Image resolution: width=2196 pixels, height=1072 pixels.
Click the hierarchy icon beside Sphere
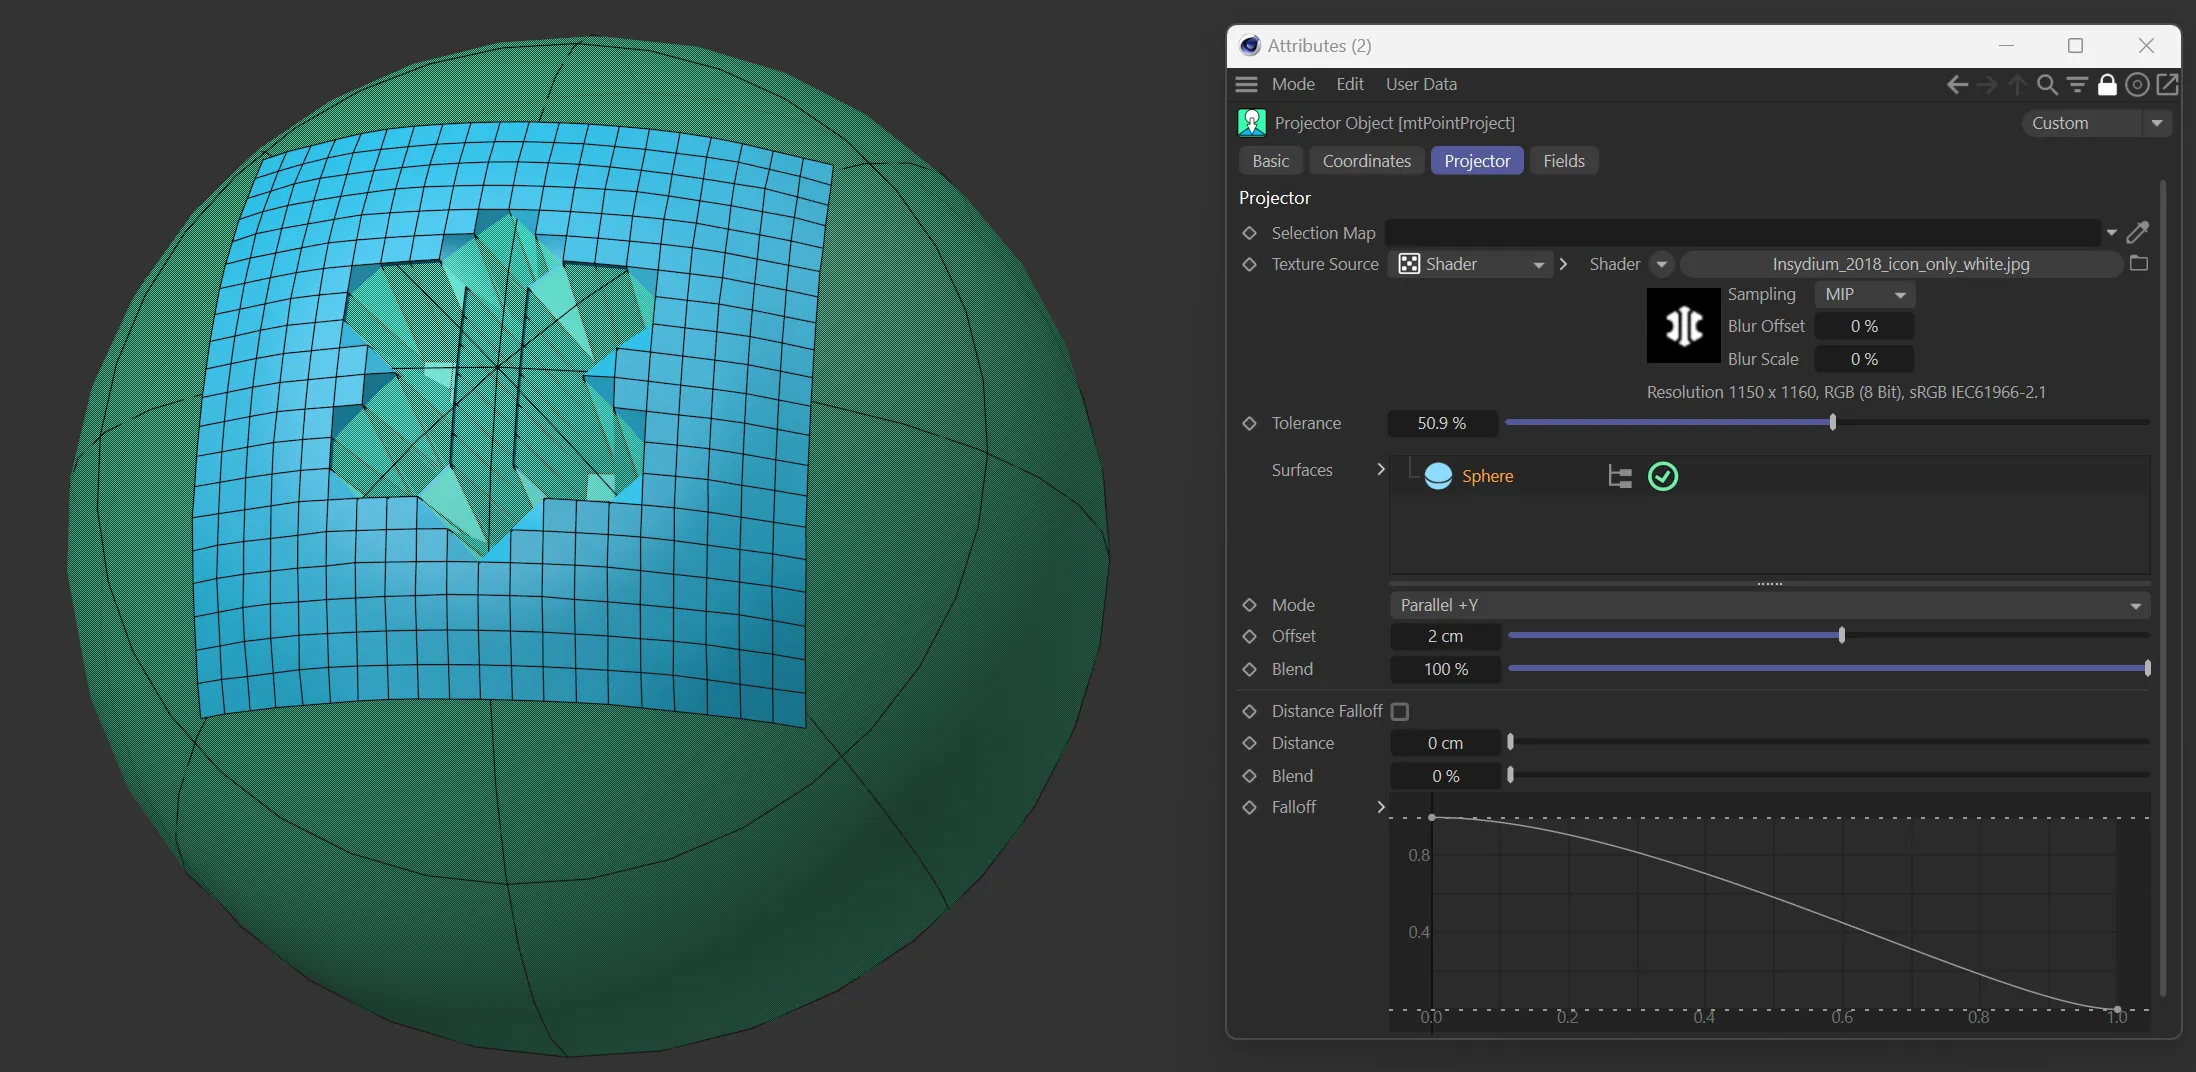pyautogui.click(x=1619, y=477)
